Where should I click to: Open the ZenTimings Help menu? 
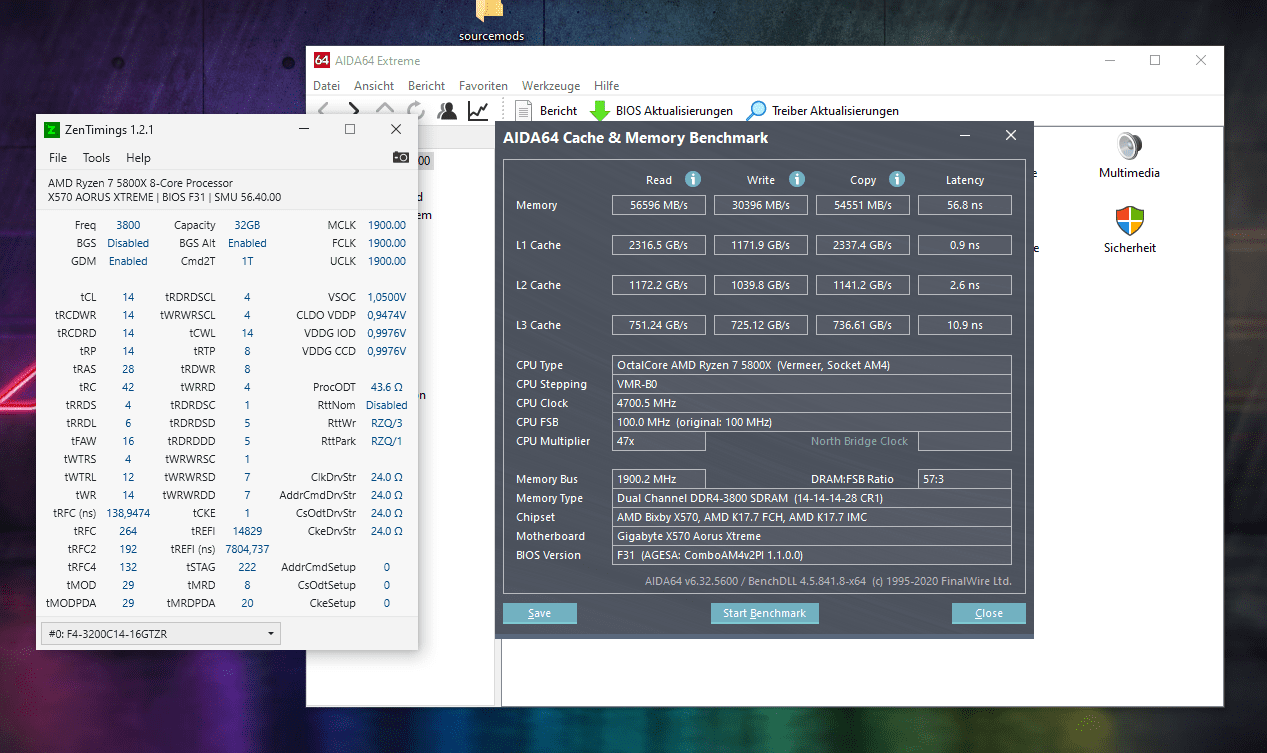[x=139, y=158]
